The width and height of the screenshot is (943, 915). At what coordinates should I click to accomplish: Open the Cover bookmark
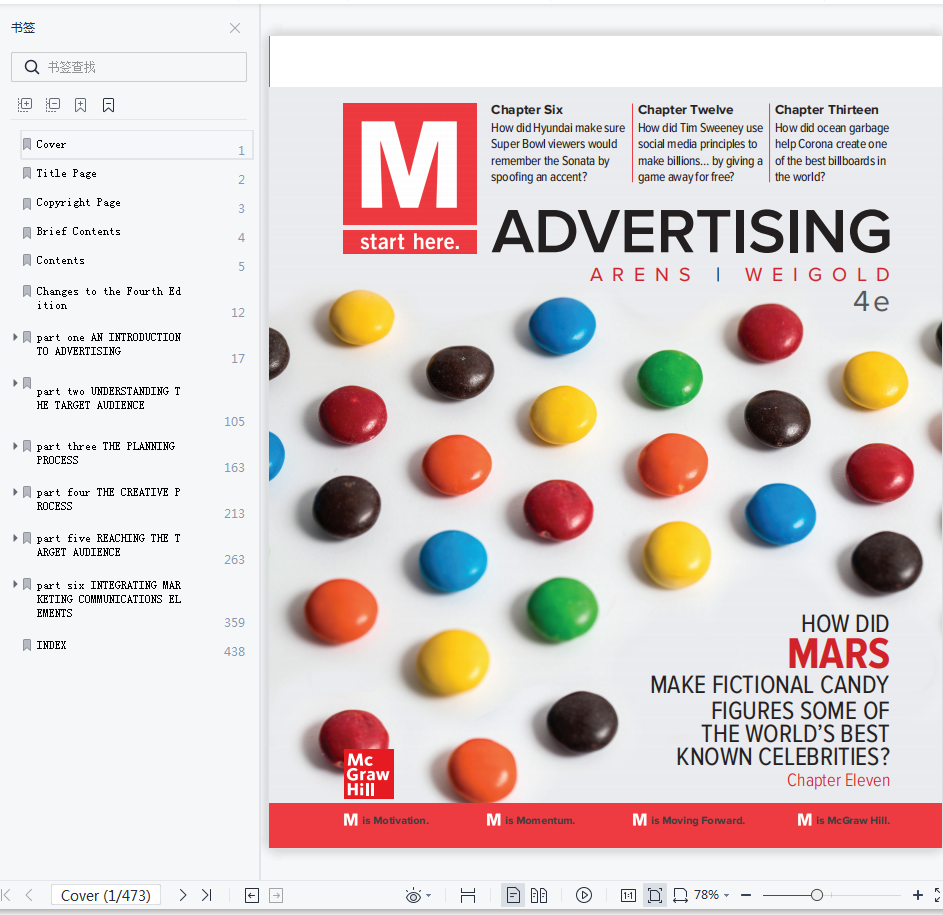click(x=137, y=145)
